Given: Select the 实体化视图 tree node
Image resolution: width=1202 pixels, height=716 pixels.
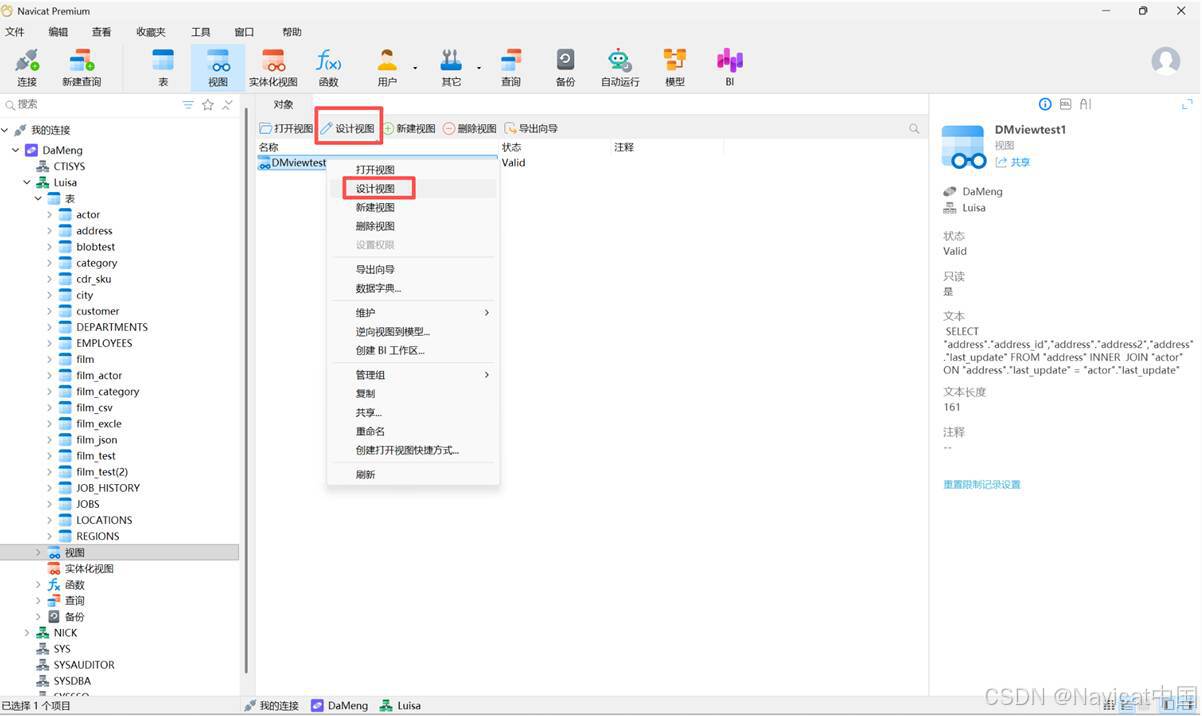Looking at the screenshot, I should tap(89, 569).
